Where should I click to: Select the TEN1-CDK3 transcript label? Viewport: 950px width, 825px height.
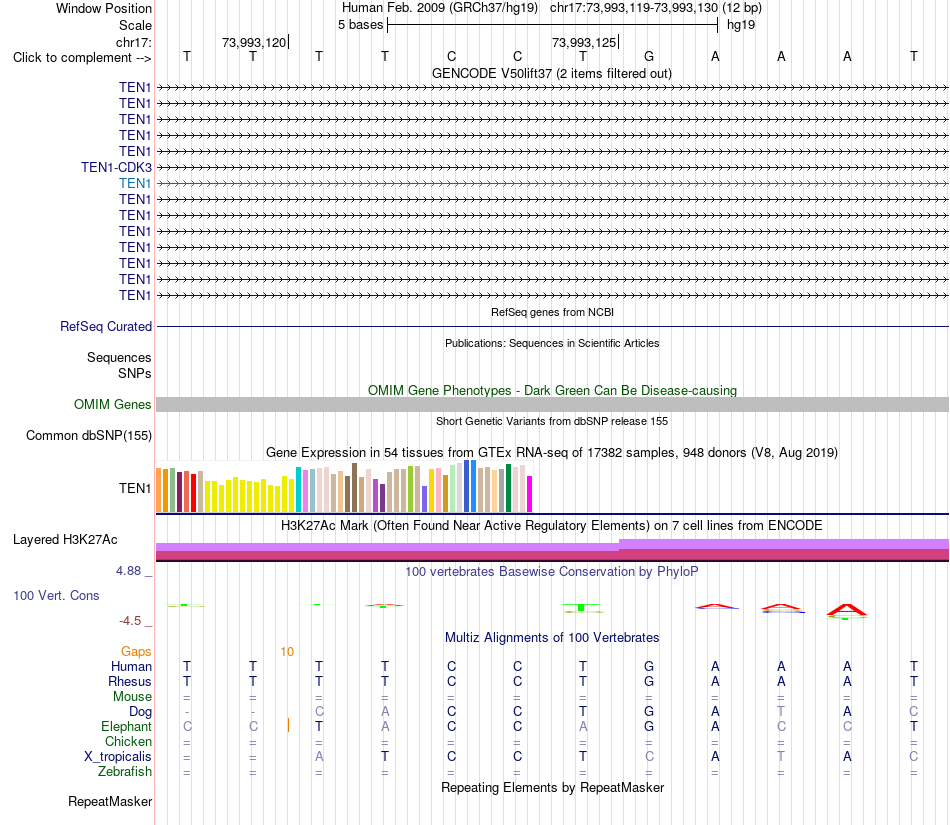pyautogui.click(x=116, y=167)
